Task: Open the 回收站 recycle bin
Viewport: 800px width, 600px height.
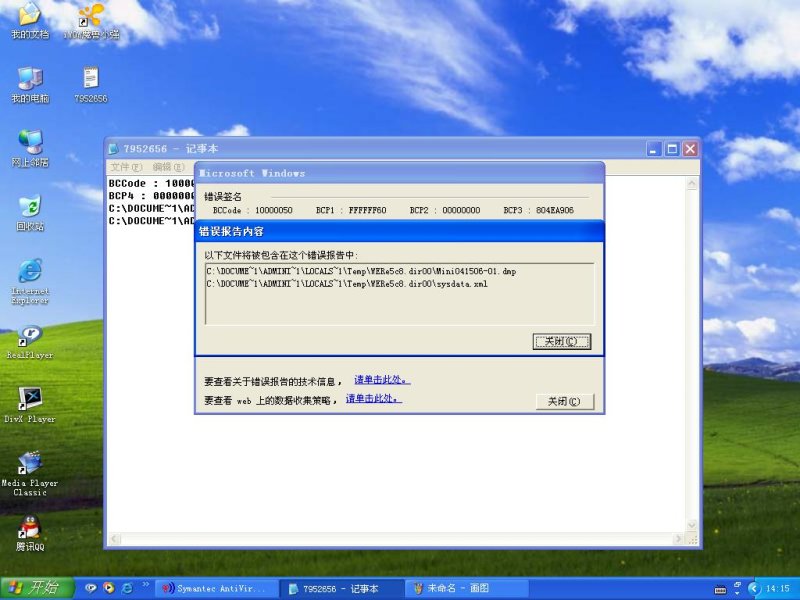Action: click(x=29, y=208)
